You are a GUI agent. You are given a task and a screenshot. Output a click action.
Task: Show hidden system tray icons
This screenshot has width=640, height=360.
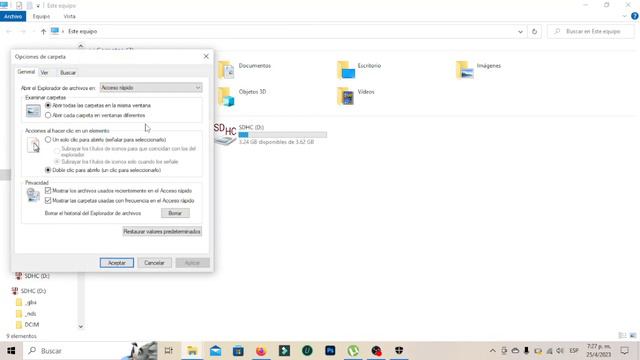[x=493, y=351]
